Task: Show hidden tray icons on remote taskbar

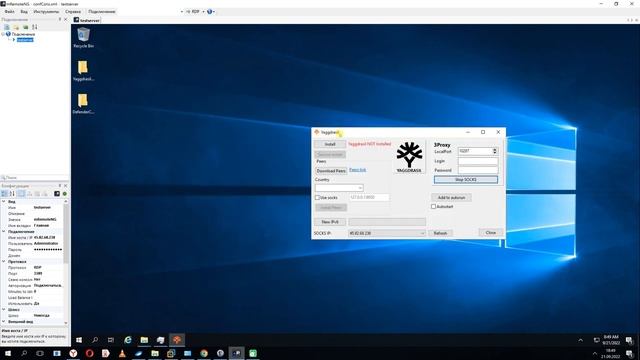Action: pyautogui.click(x=580, y=340)
